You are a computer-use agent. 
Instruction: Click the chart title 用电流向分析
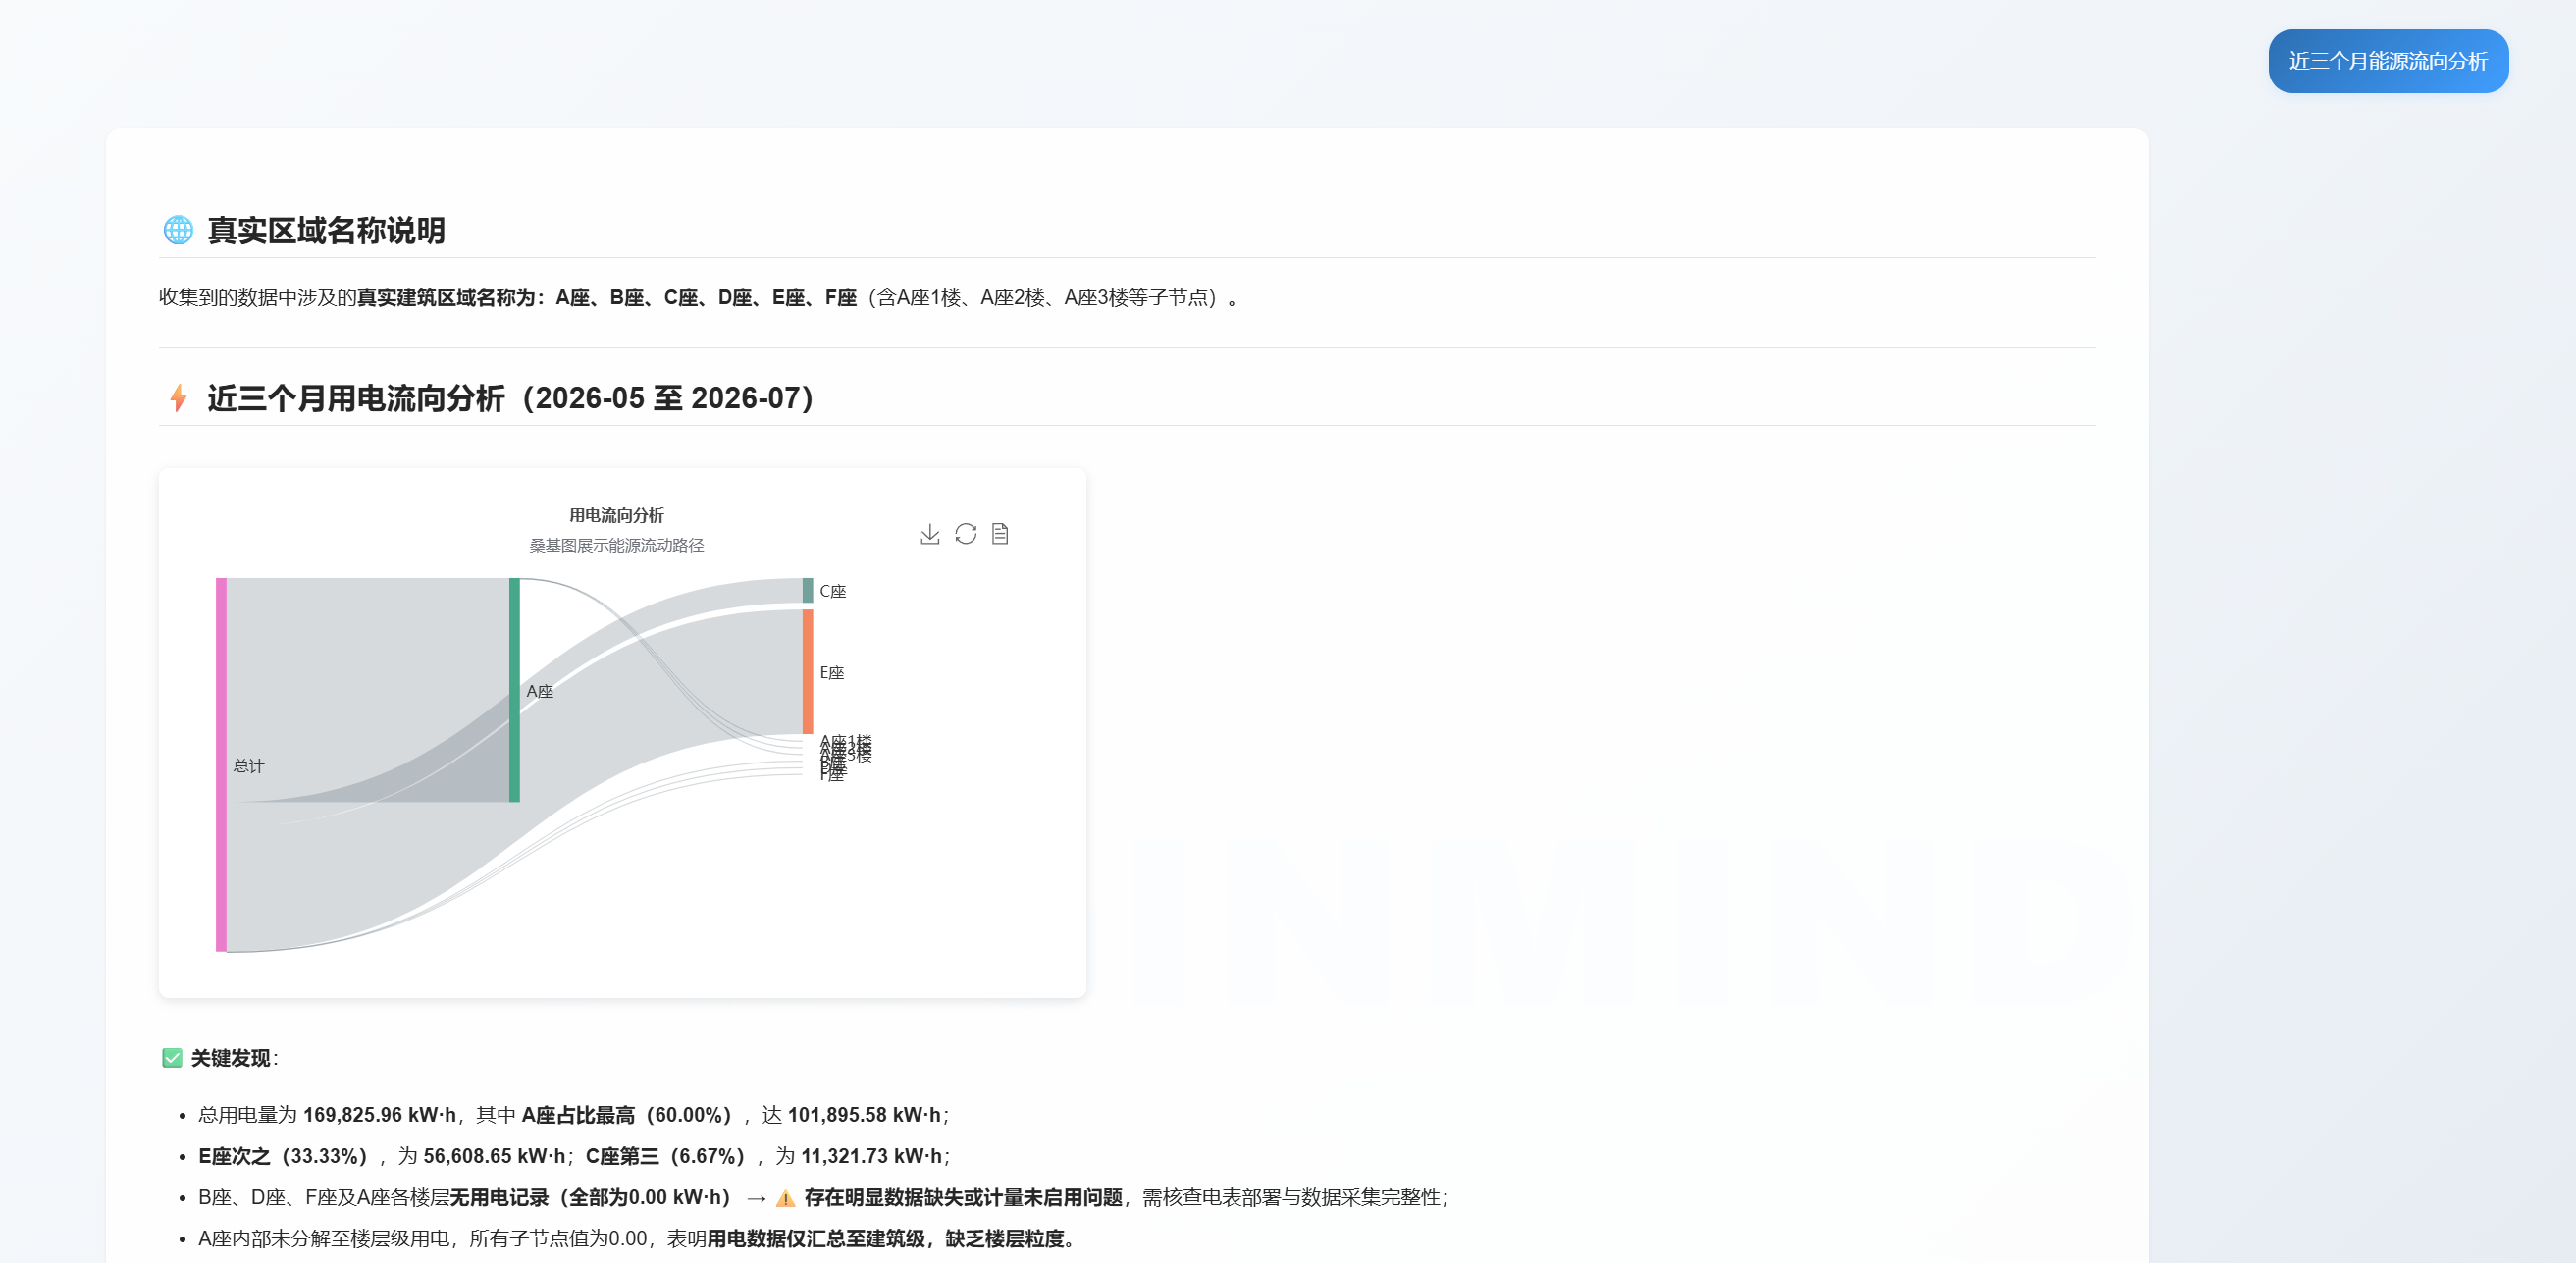[616, 515]
